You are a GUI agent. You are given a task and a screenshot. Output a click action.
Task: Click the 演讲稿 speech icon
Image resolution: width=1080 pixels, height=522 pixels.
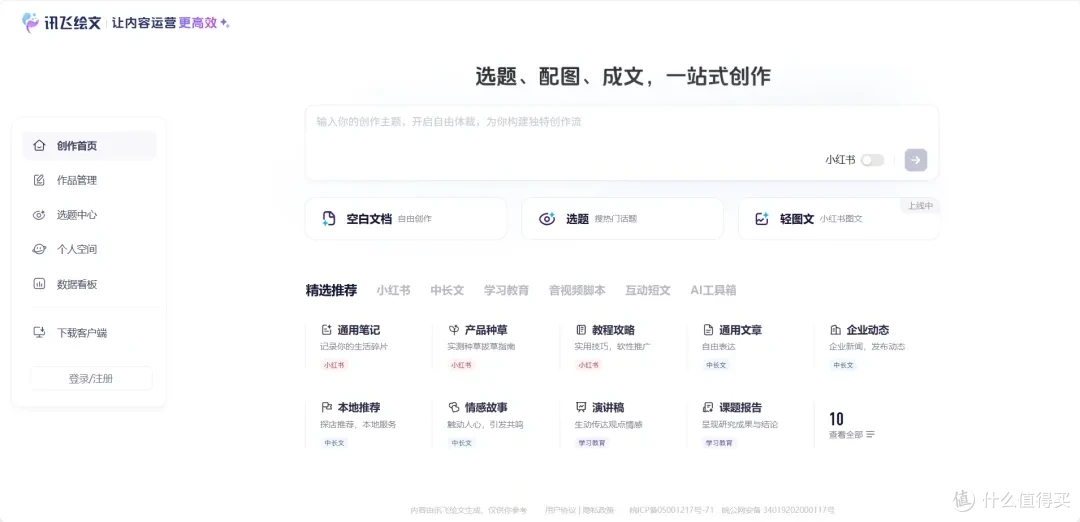point(581,407)
